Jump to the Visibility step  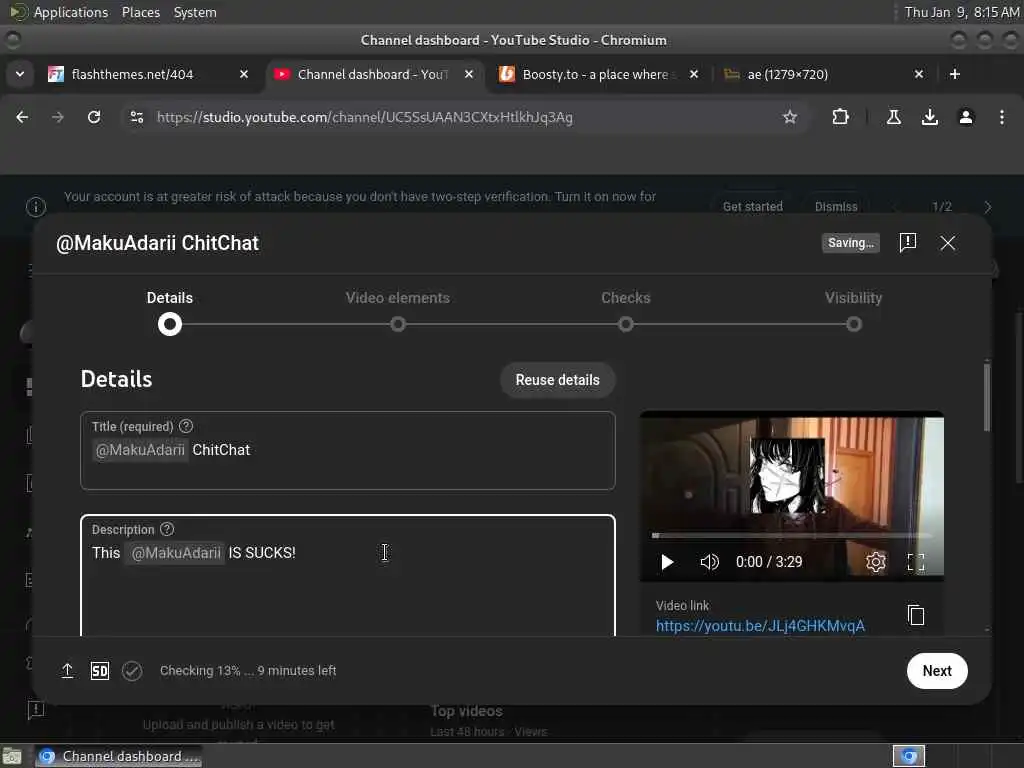(854, 324)
